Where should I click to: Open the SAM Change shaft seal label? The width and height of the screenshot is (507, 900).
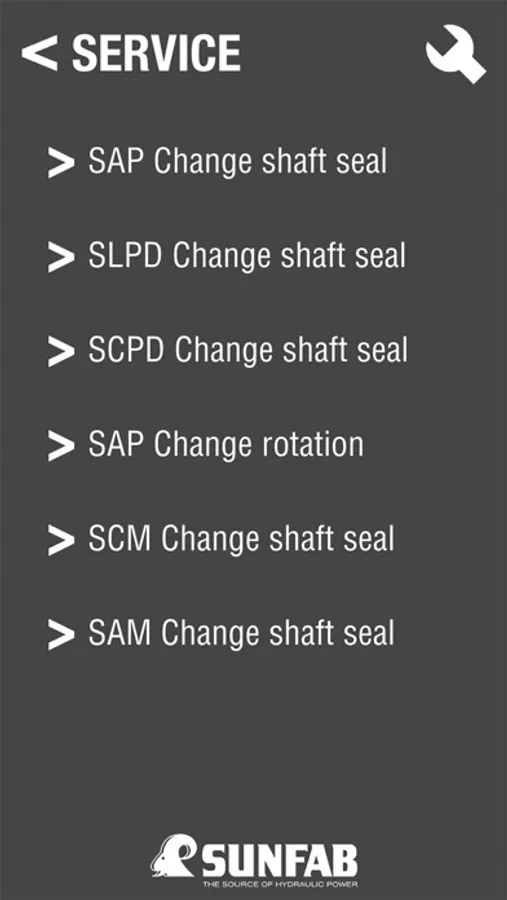[241, 634]
